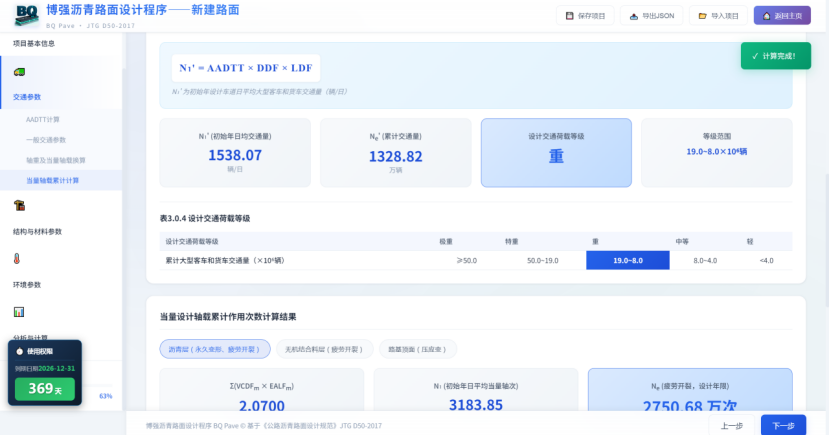The image size is (830, 435).
Task: Open 轴重及当量轴载换算 sub-item
Action: pos(56,160)
